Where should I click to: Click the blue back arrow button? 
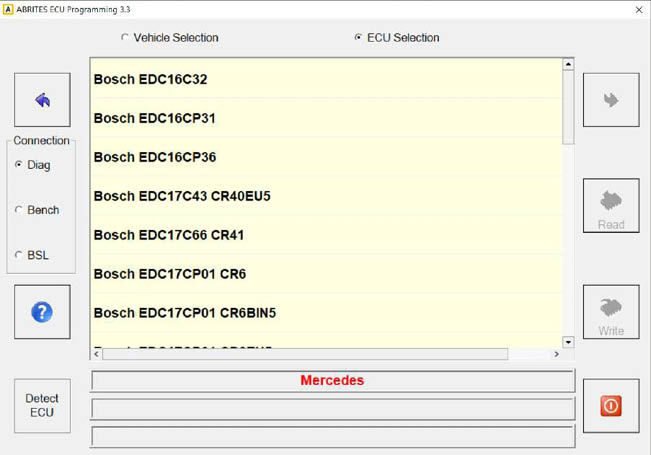pyautogui.click(x=42, y=100)
